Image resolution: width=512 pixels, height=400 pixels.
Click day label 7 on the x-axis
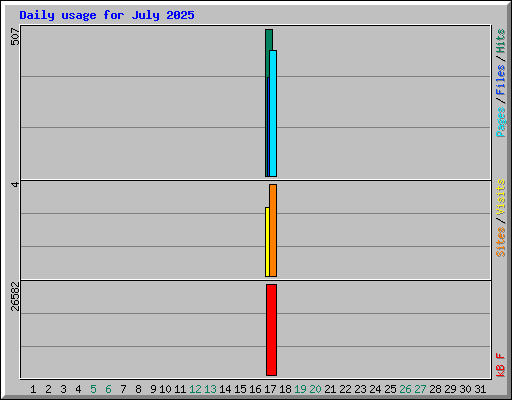point(123,389)
